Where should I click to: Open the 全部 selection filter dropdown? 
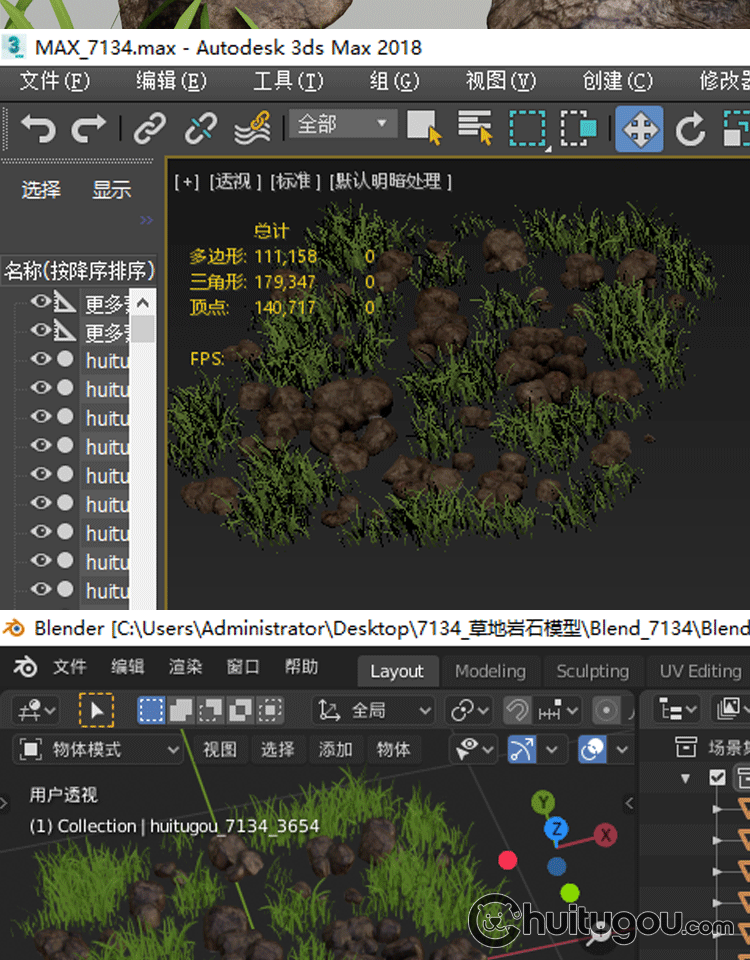tap(342, 125)
